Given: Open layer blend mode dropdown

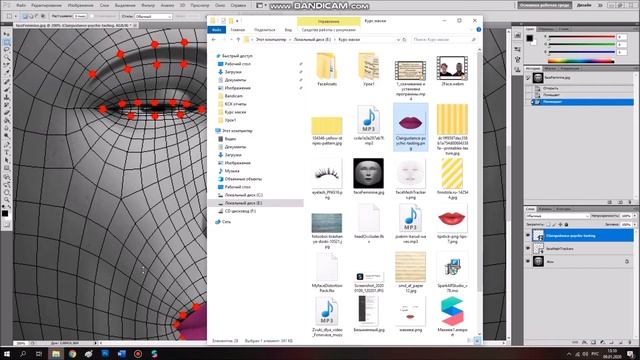Looking at the screenshot, I should pos(558,216).
